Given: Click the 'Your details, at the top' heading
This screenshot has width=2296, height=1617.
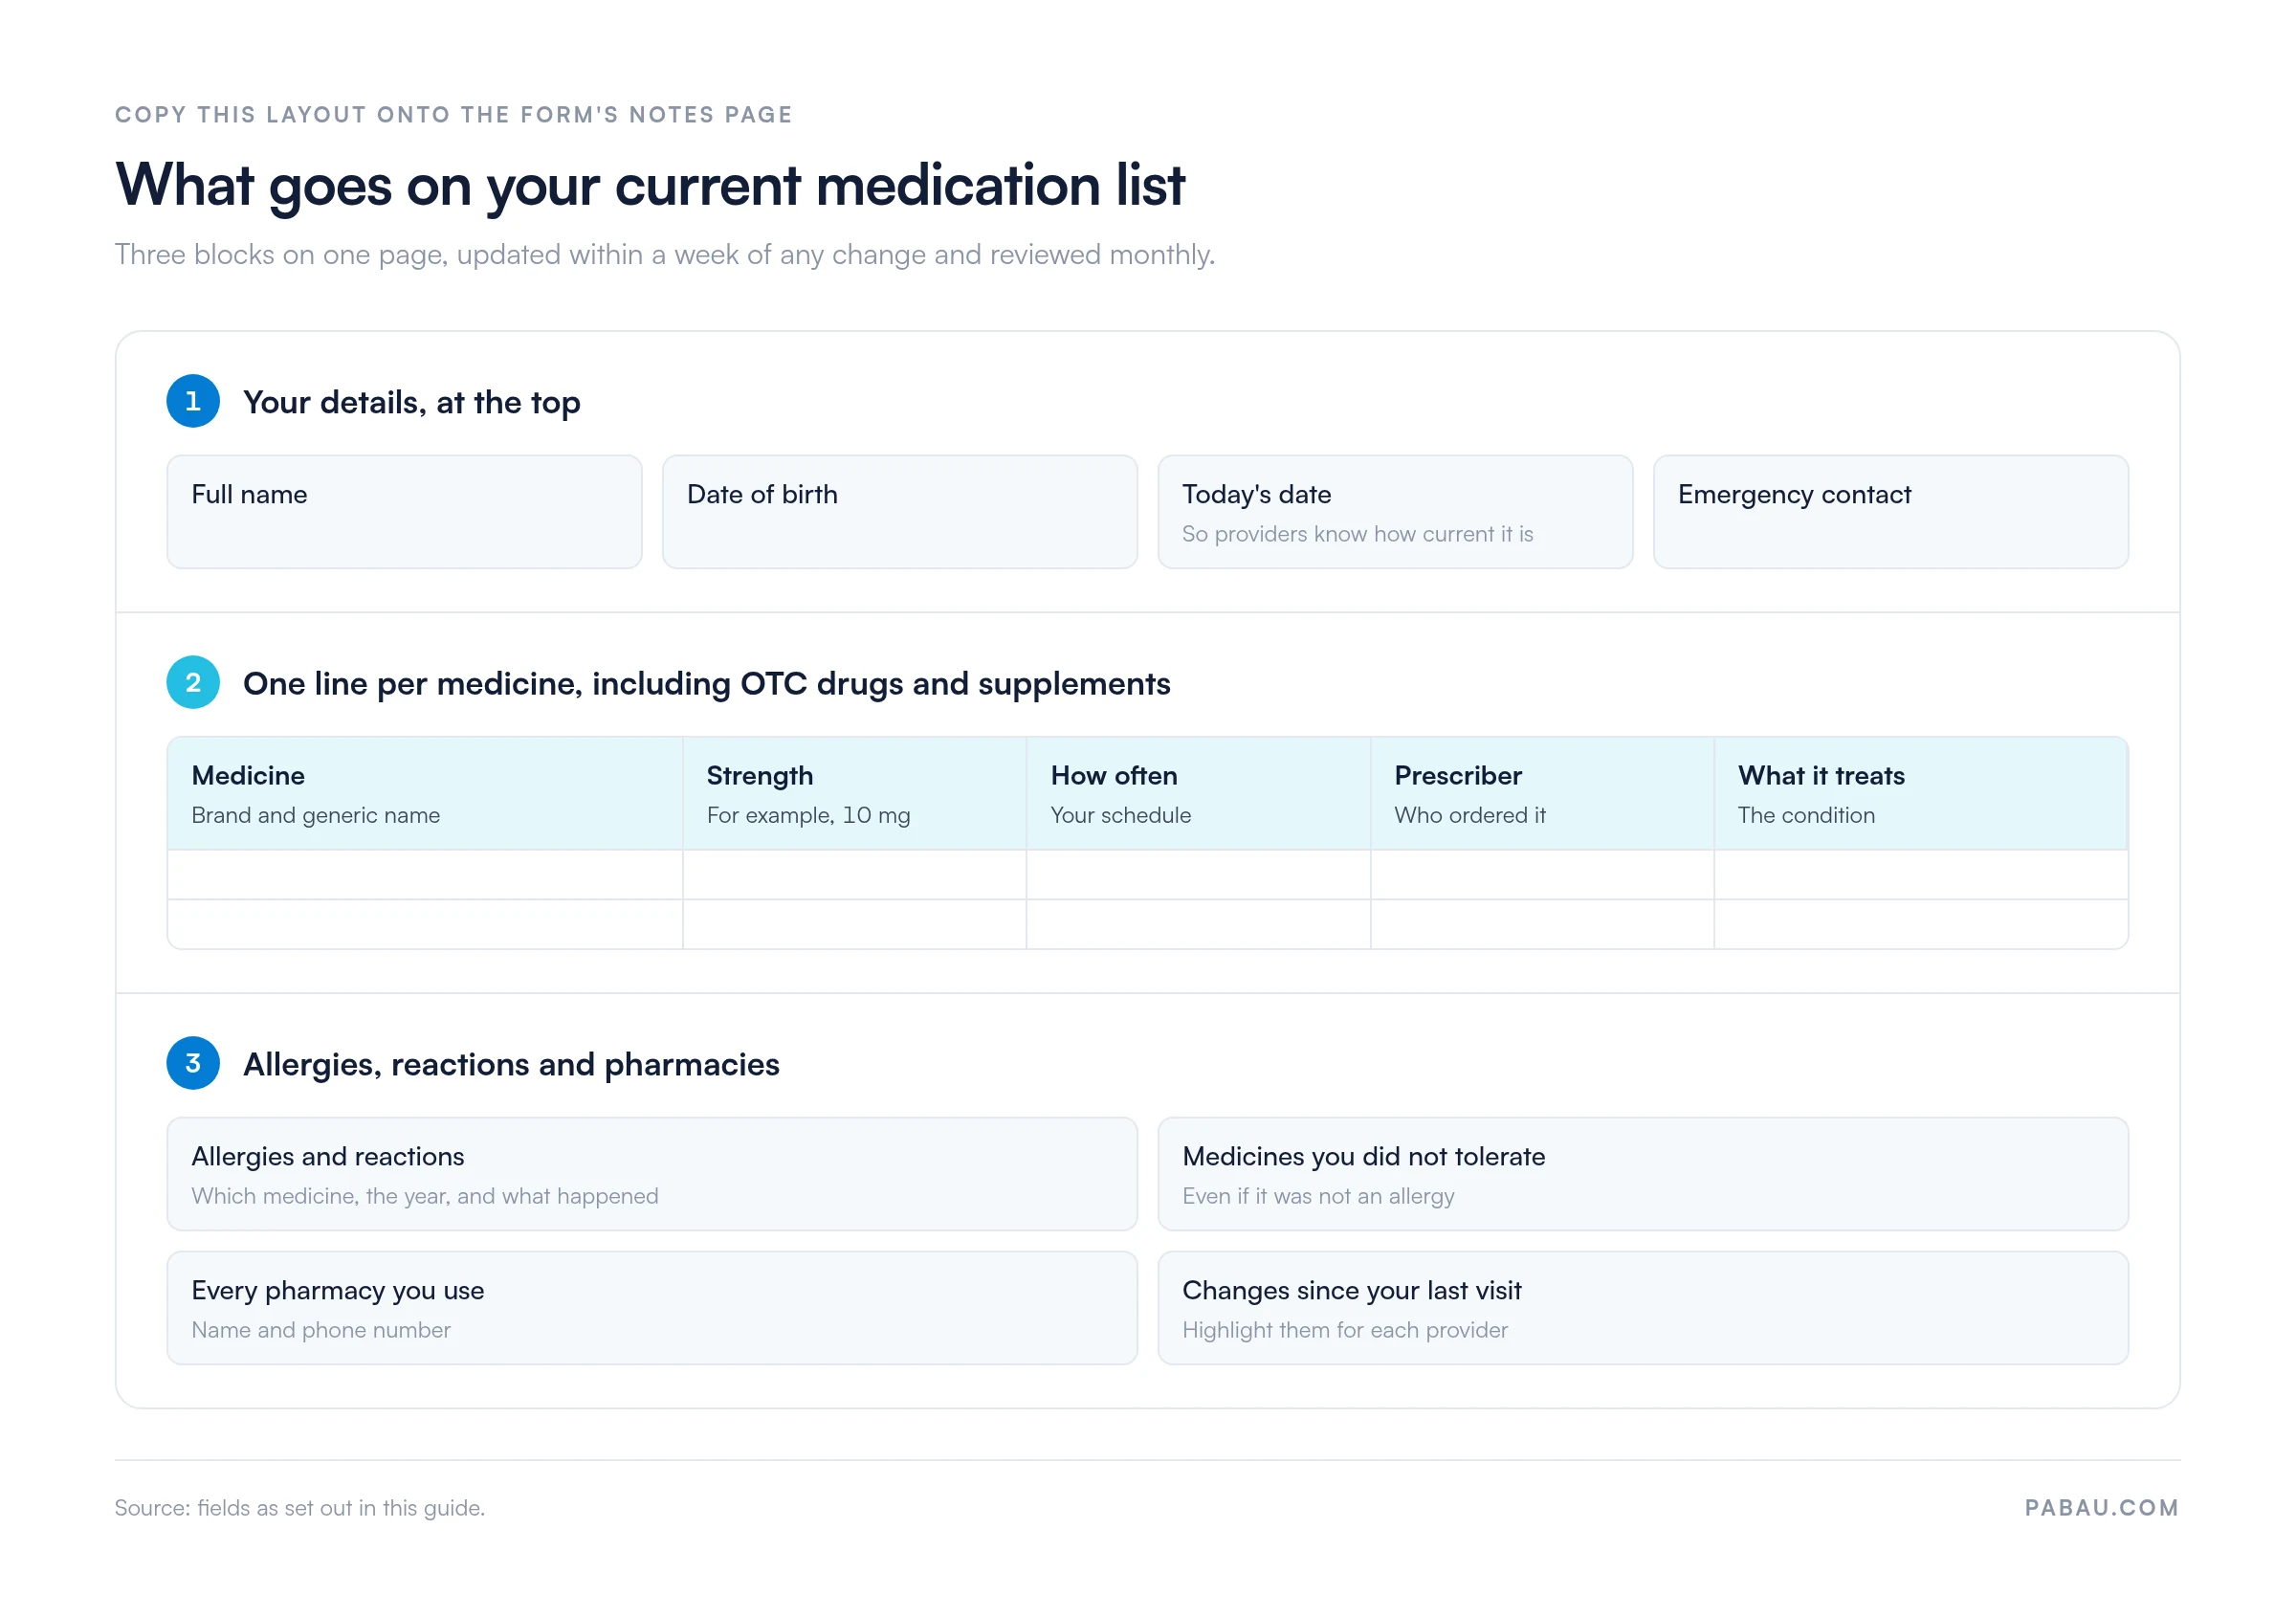Looking at the screenshot, I should click(412, 402).
